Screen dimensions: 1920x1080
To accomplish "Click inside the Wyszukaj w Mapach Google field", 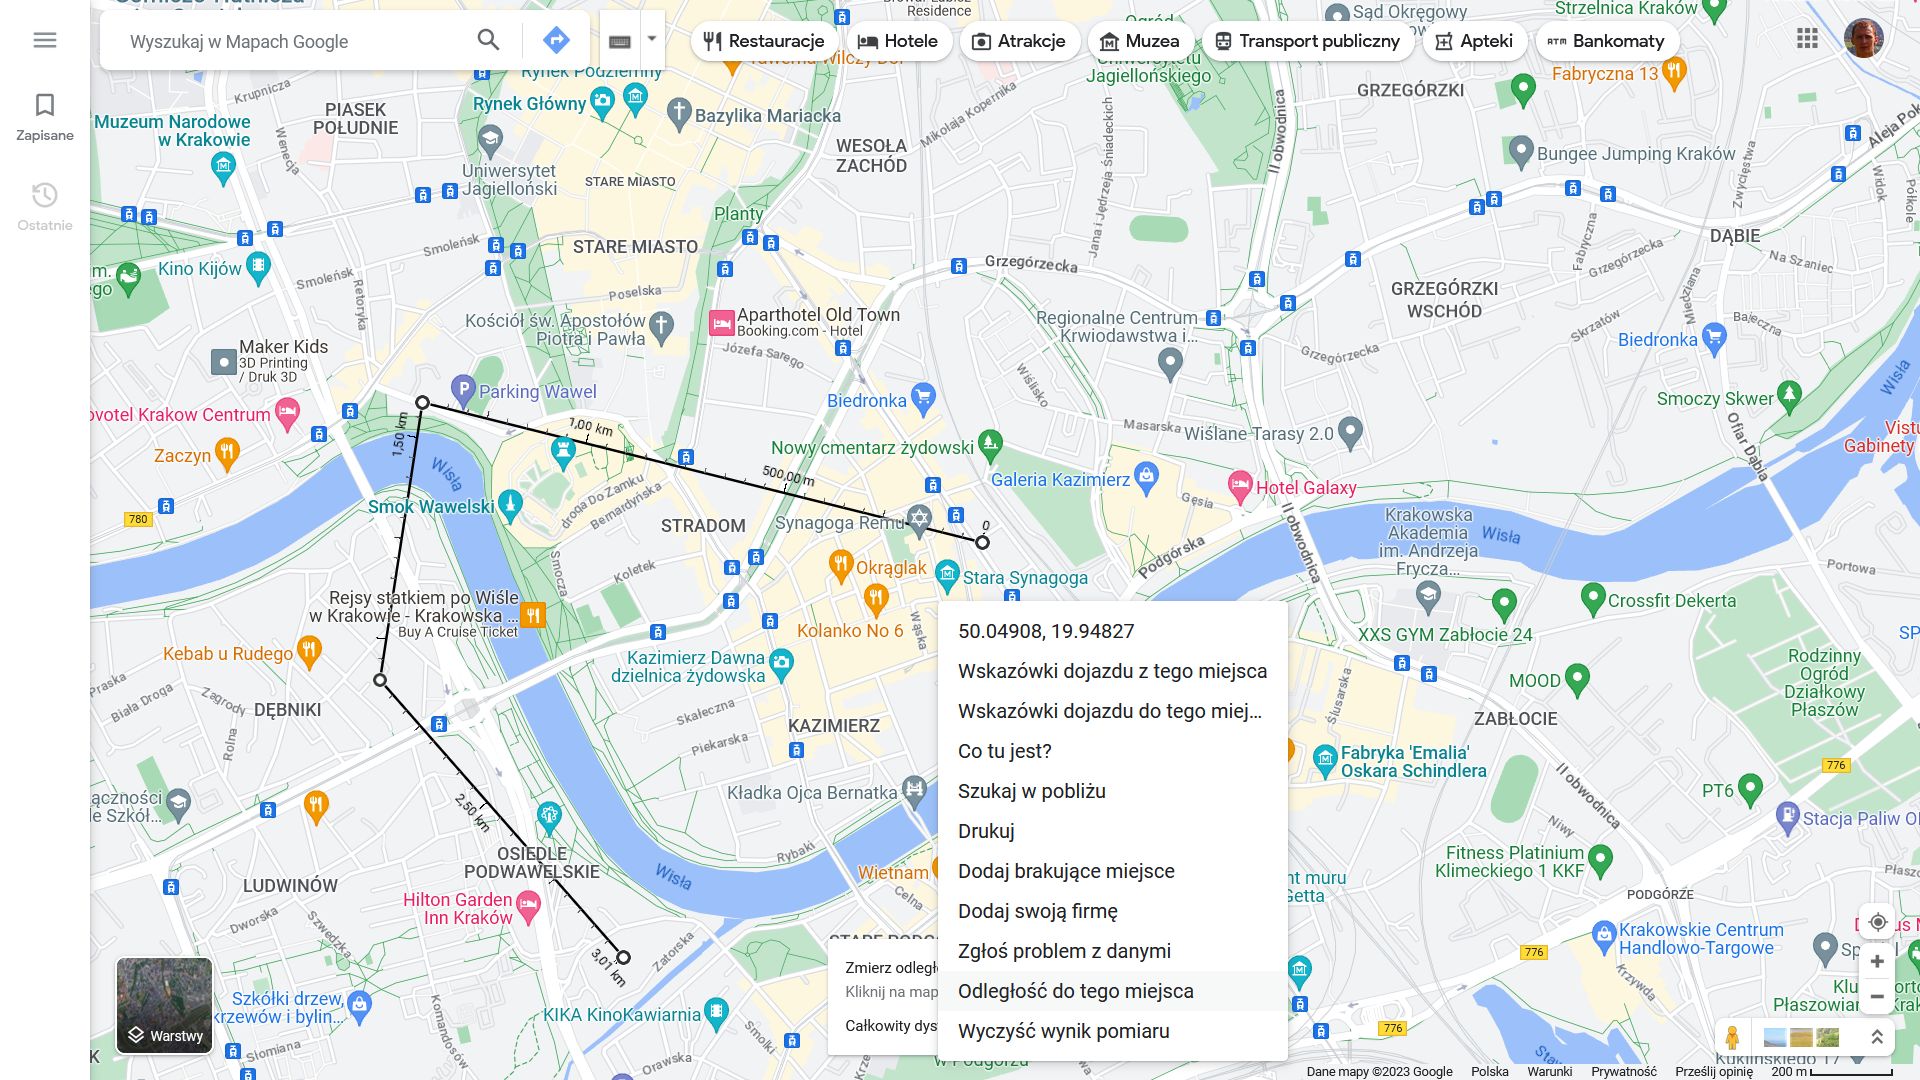I will coord(280,41).
